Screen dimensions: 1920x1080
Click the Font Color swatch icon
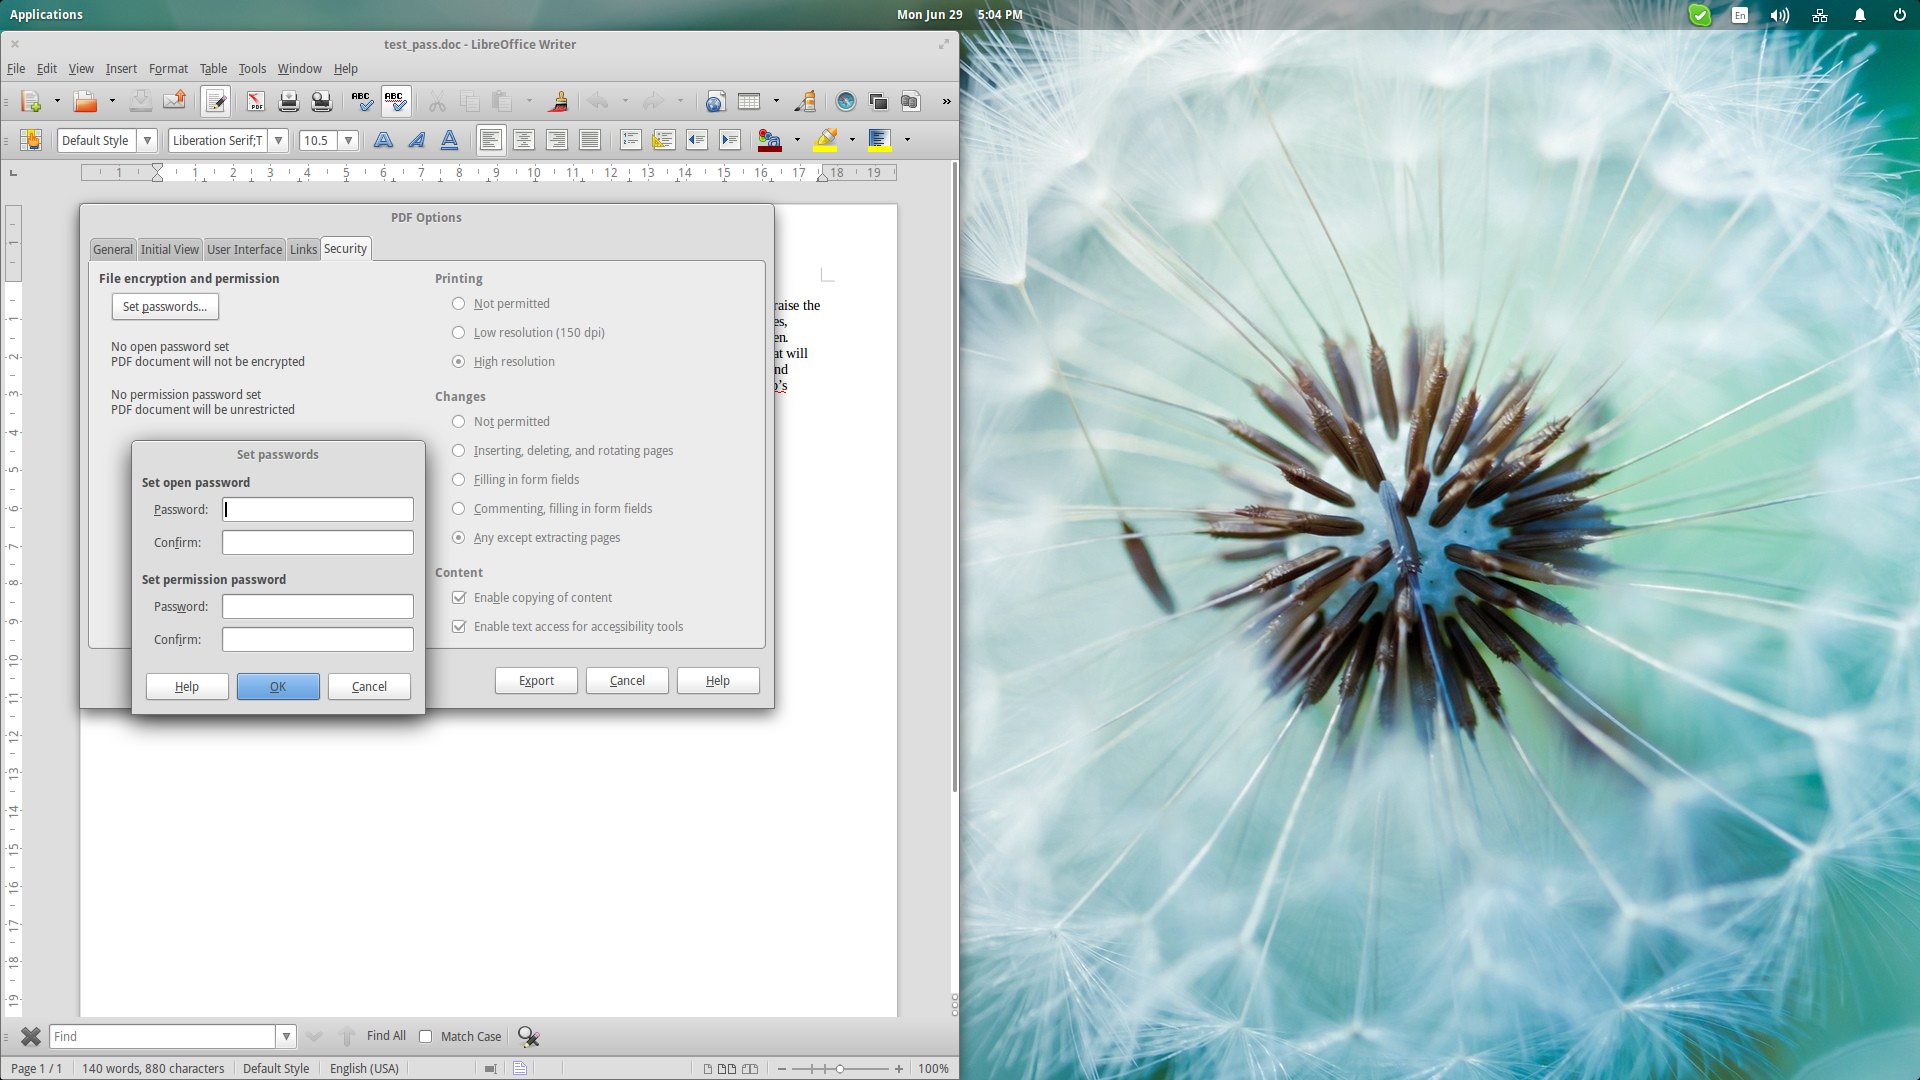click(x=770, y=140)
